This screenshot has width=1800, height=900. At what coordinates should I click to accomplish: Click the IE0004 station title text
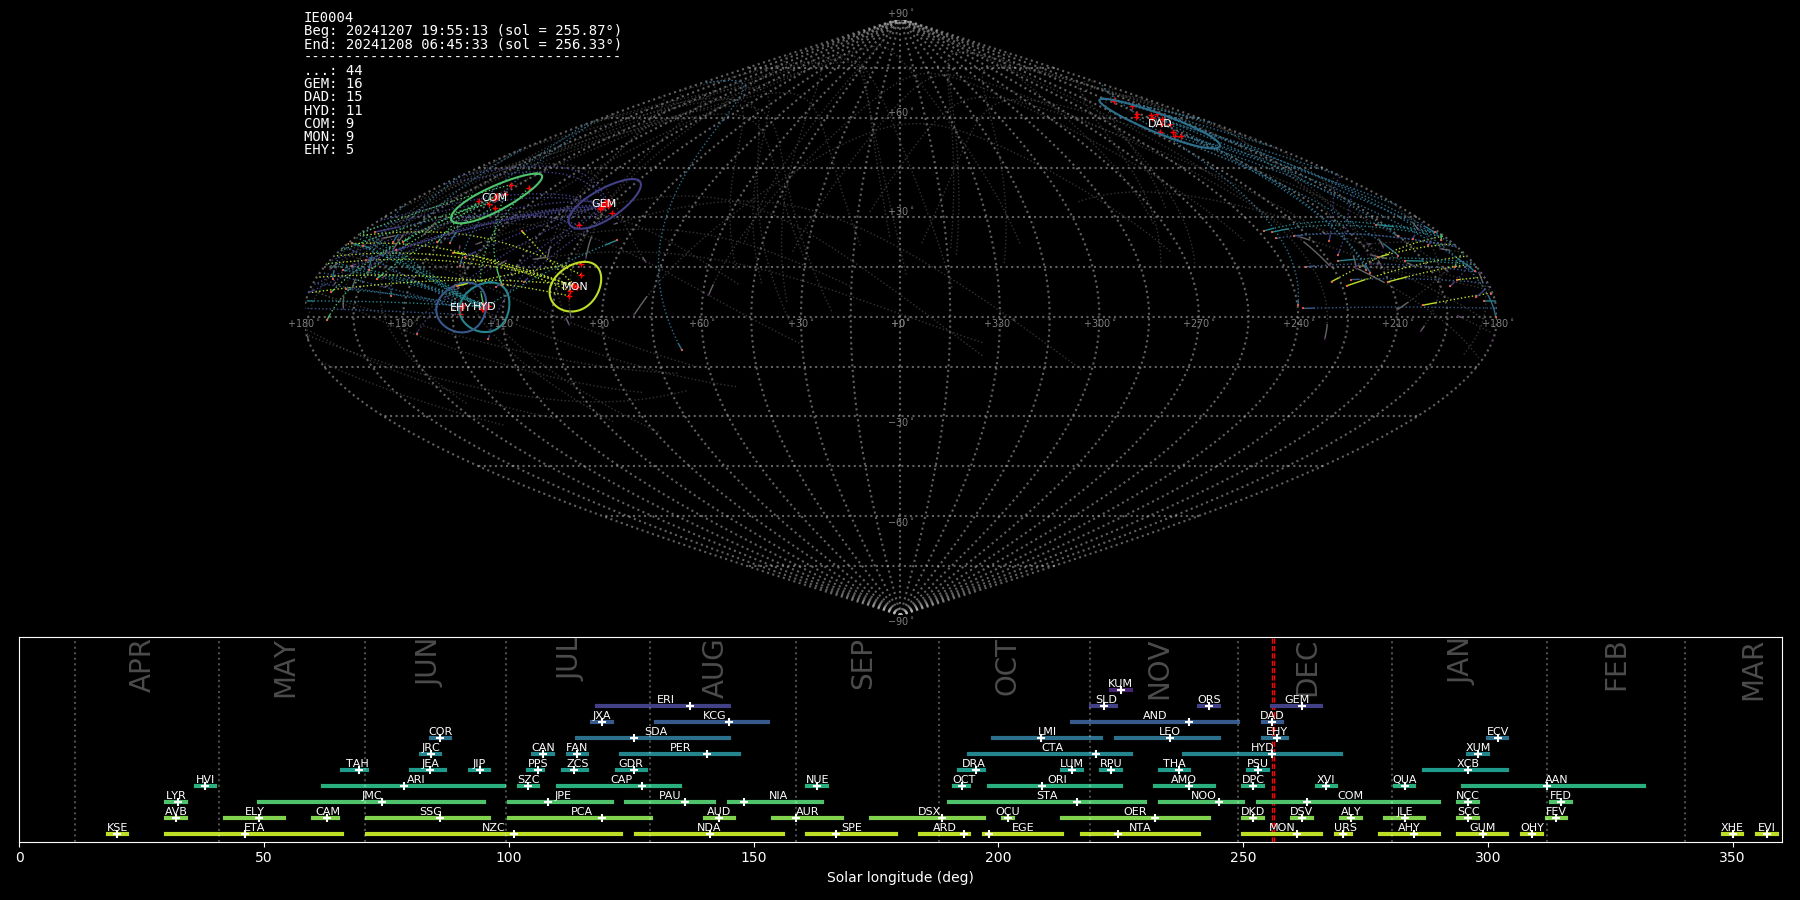point(328,18)
